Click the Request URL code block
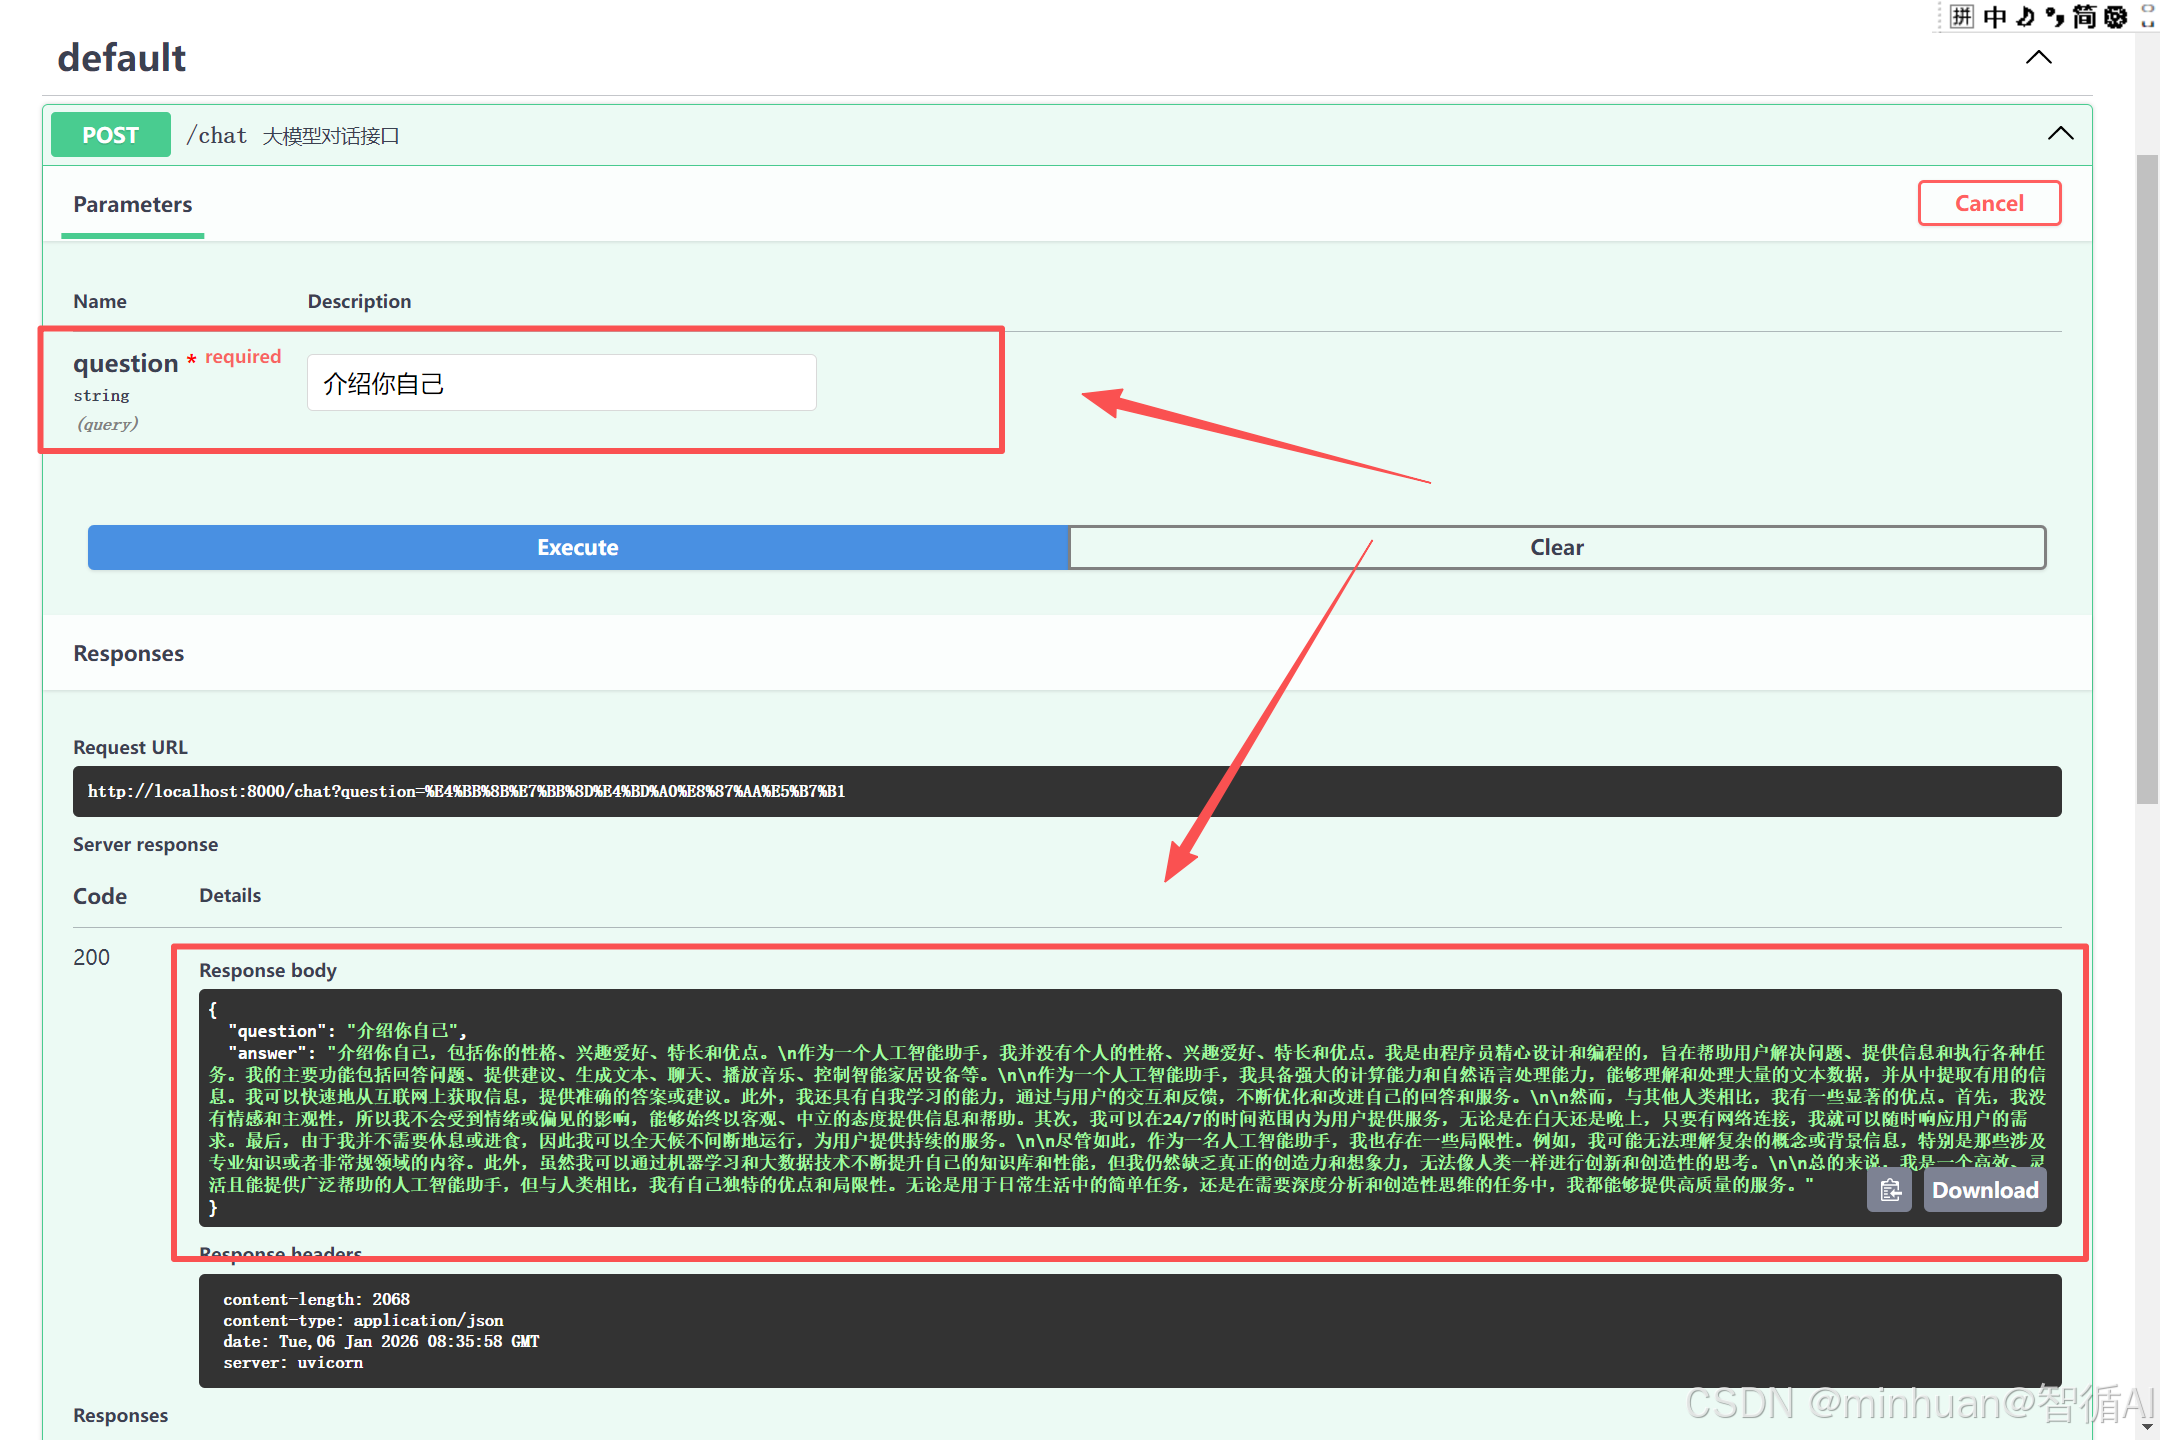This screenshot has width=2160, height=1440. 1066,791
